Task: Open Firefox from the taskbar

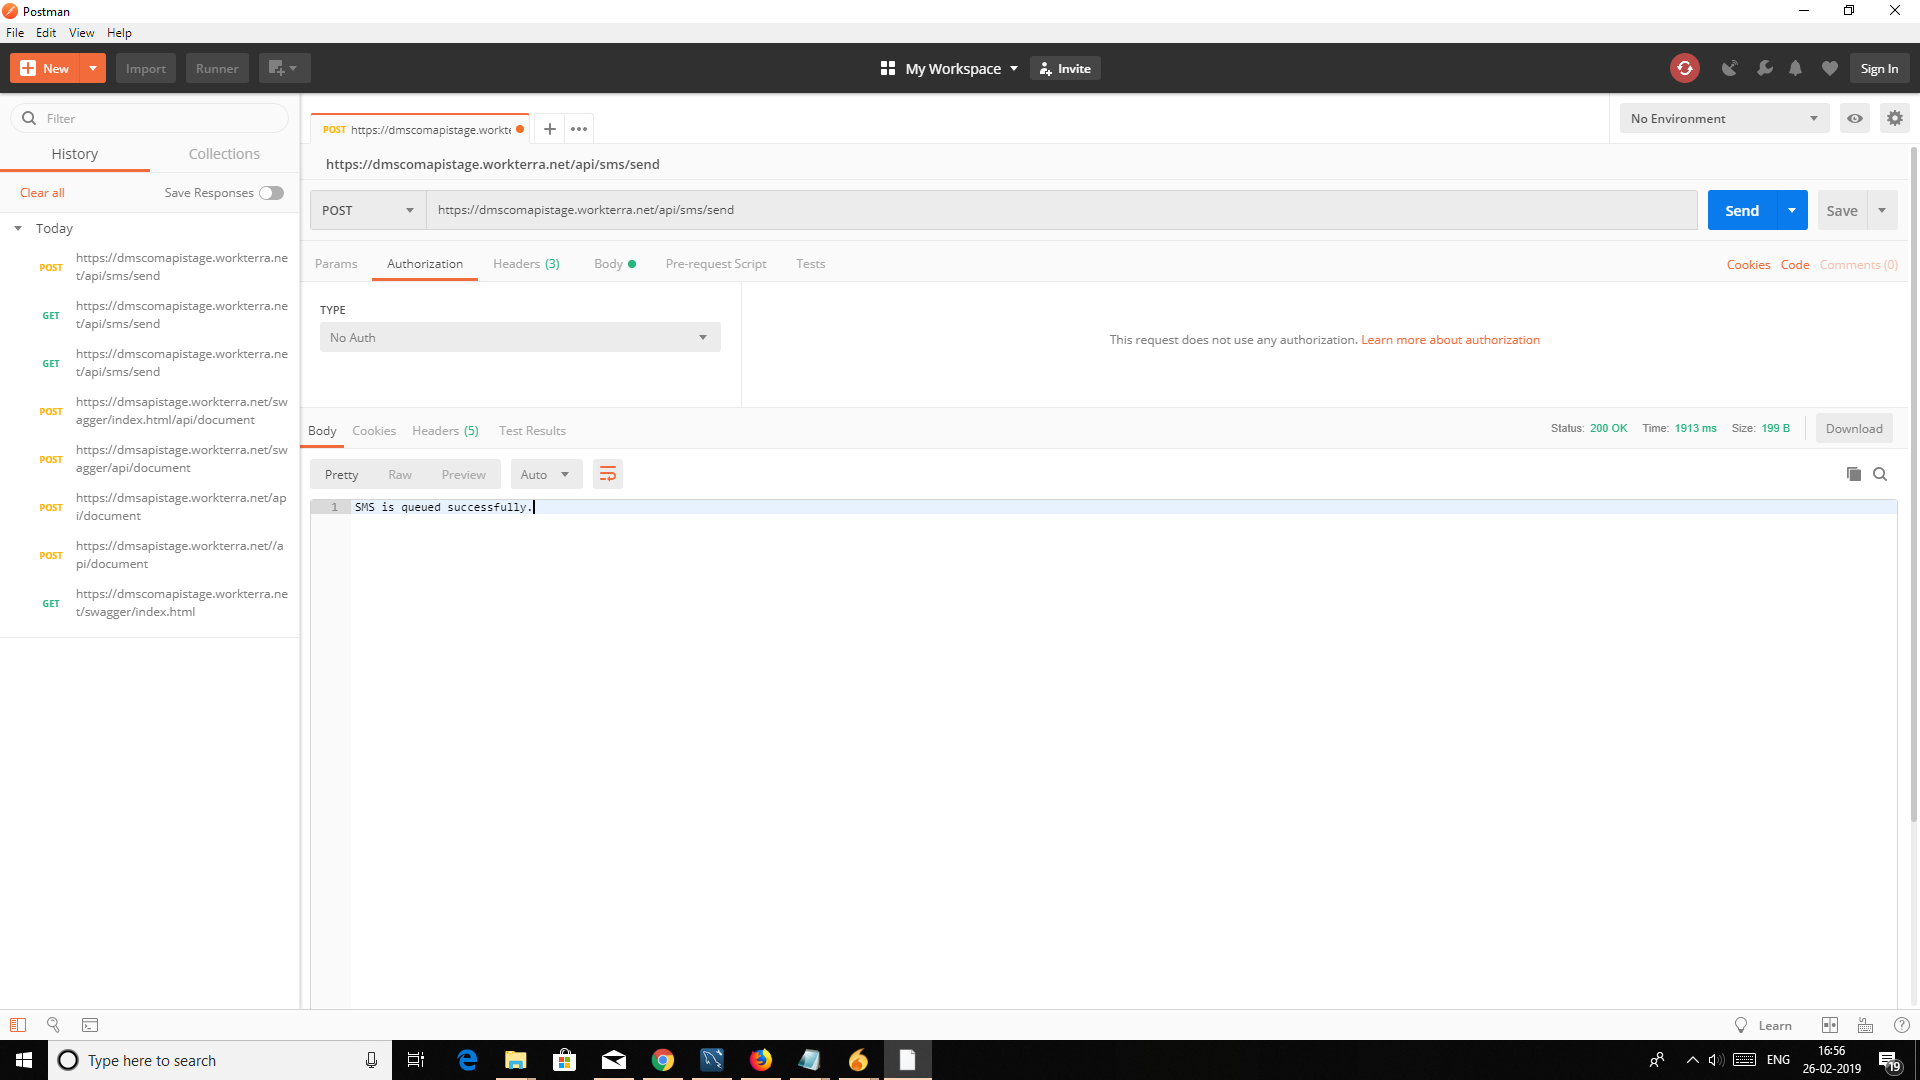Action: [761, 1060]
